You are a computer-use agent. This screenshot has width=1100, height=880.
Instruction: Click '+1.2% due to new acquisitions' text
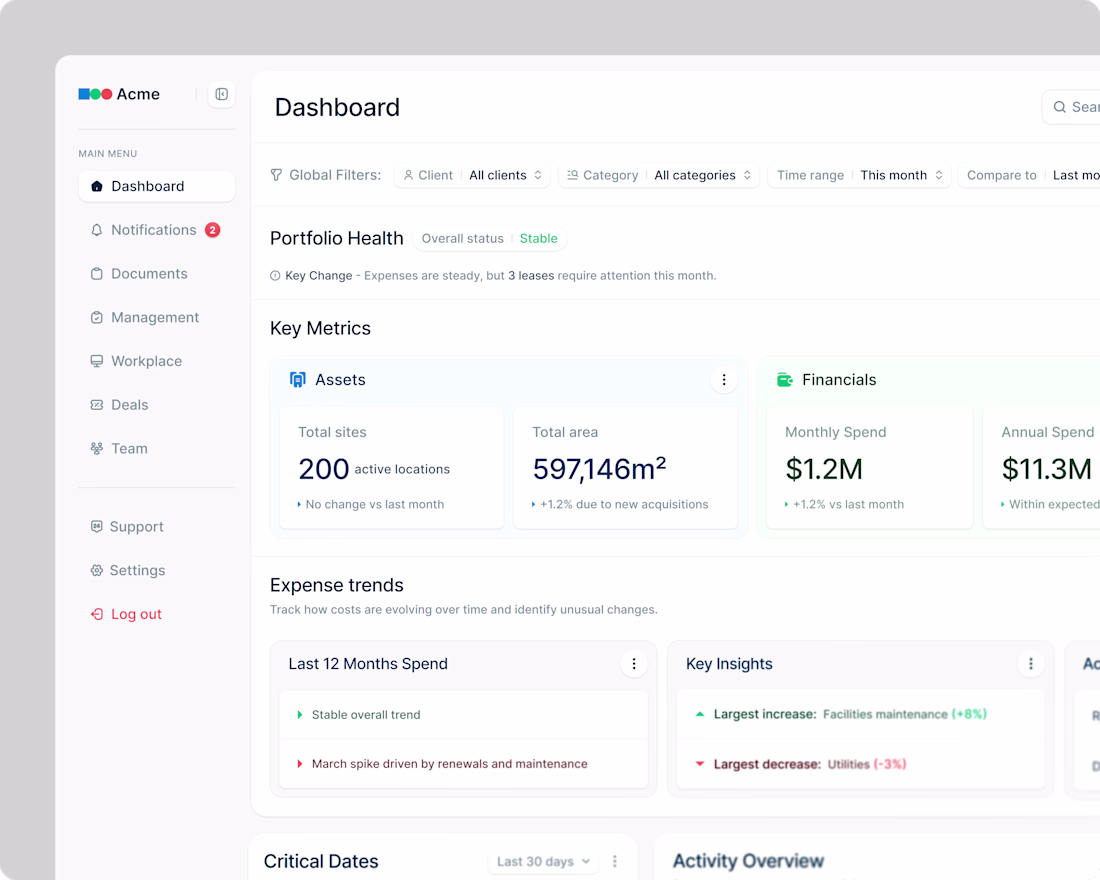[624, 505]
